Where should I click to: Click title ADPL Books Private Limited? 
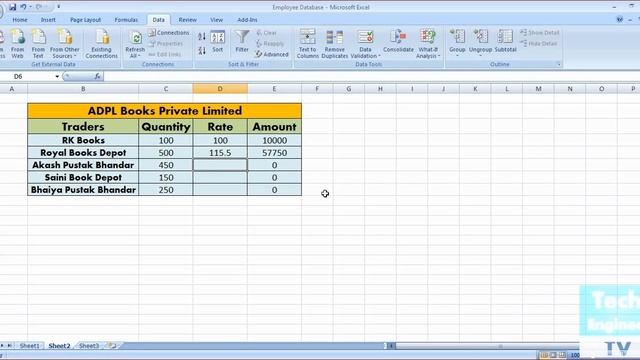165,111
